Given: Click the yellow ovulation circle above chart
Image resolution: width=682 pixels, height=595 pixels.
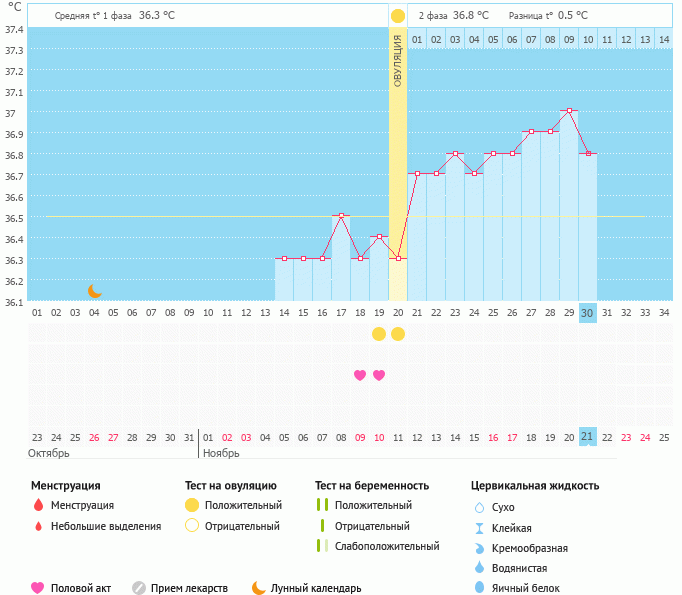Looking at the screenshot, I should pos(398,16).
